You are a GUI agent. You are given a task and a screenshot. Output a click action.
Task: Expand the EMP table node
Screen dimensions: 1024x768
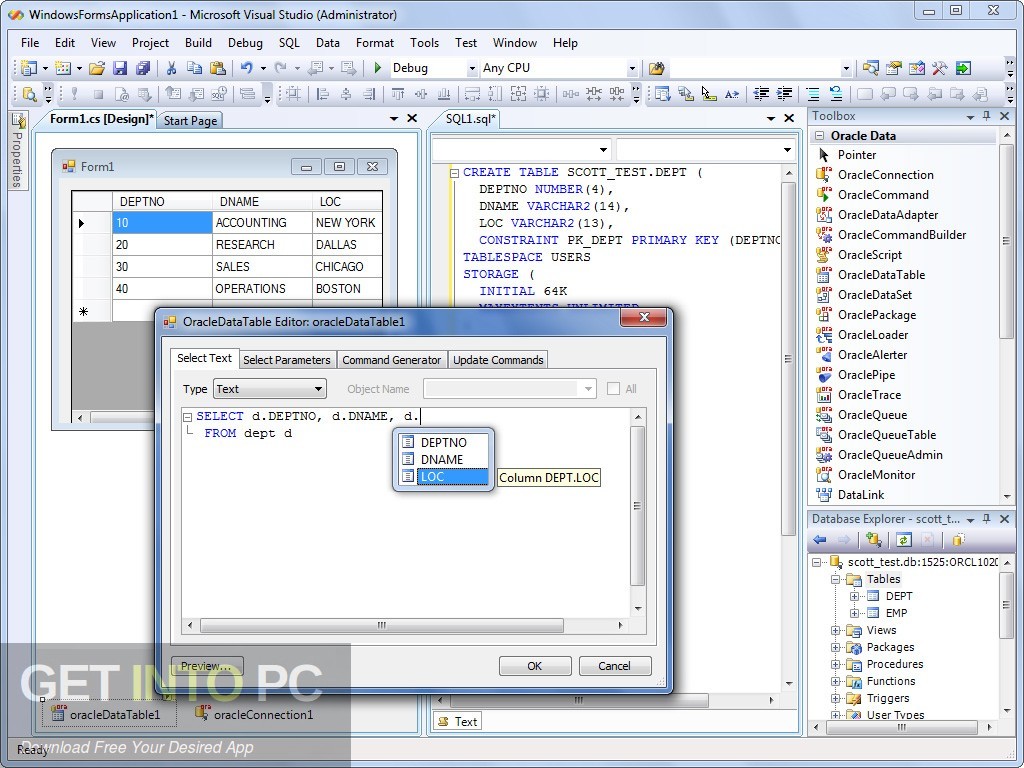tap(854, 613)
